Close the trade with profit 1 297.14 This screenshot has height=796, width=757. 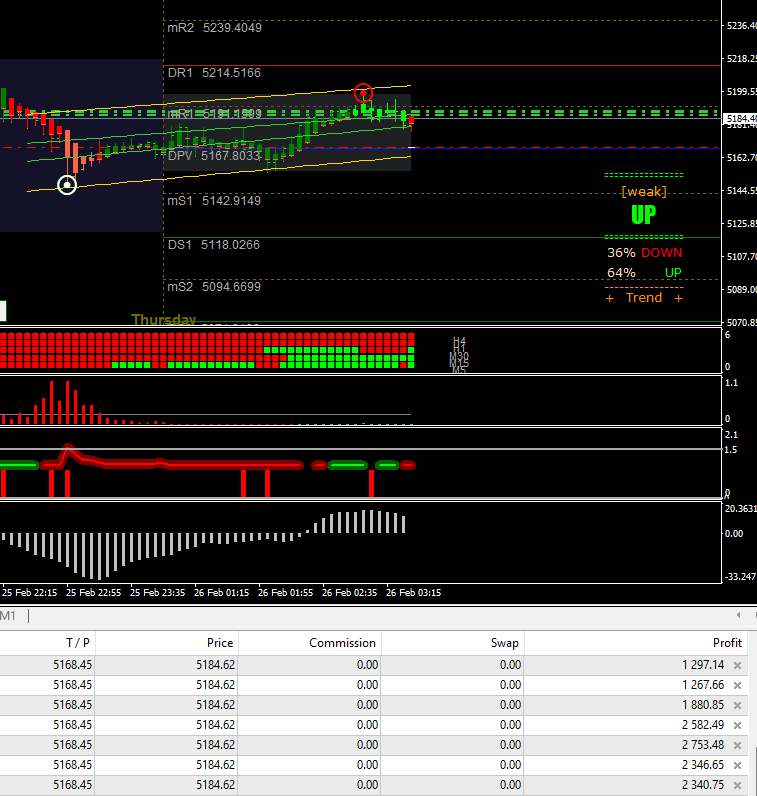tap(737, 665)
